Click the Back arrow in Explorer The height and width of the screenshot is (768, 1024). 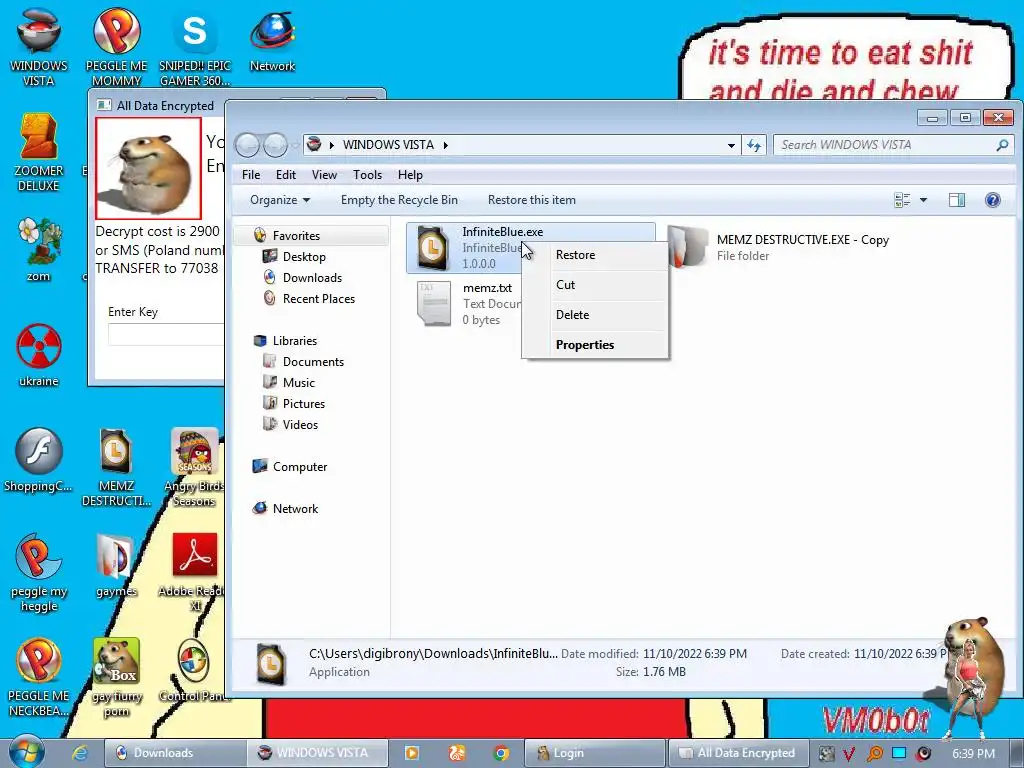tap(248, 145)
